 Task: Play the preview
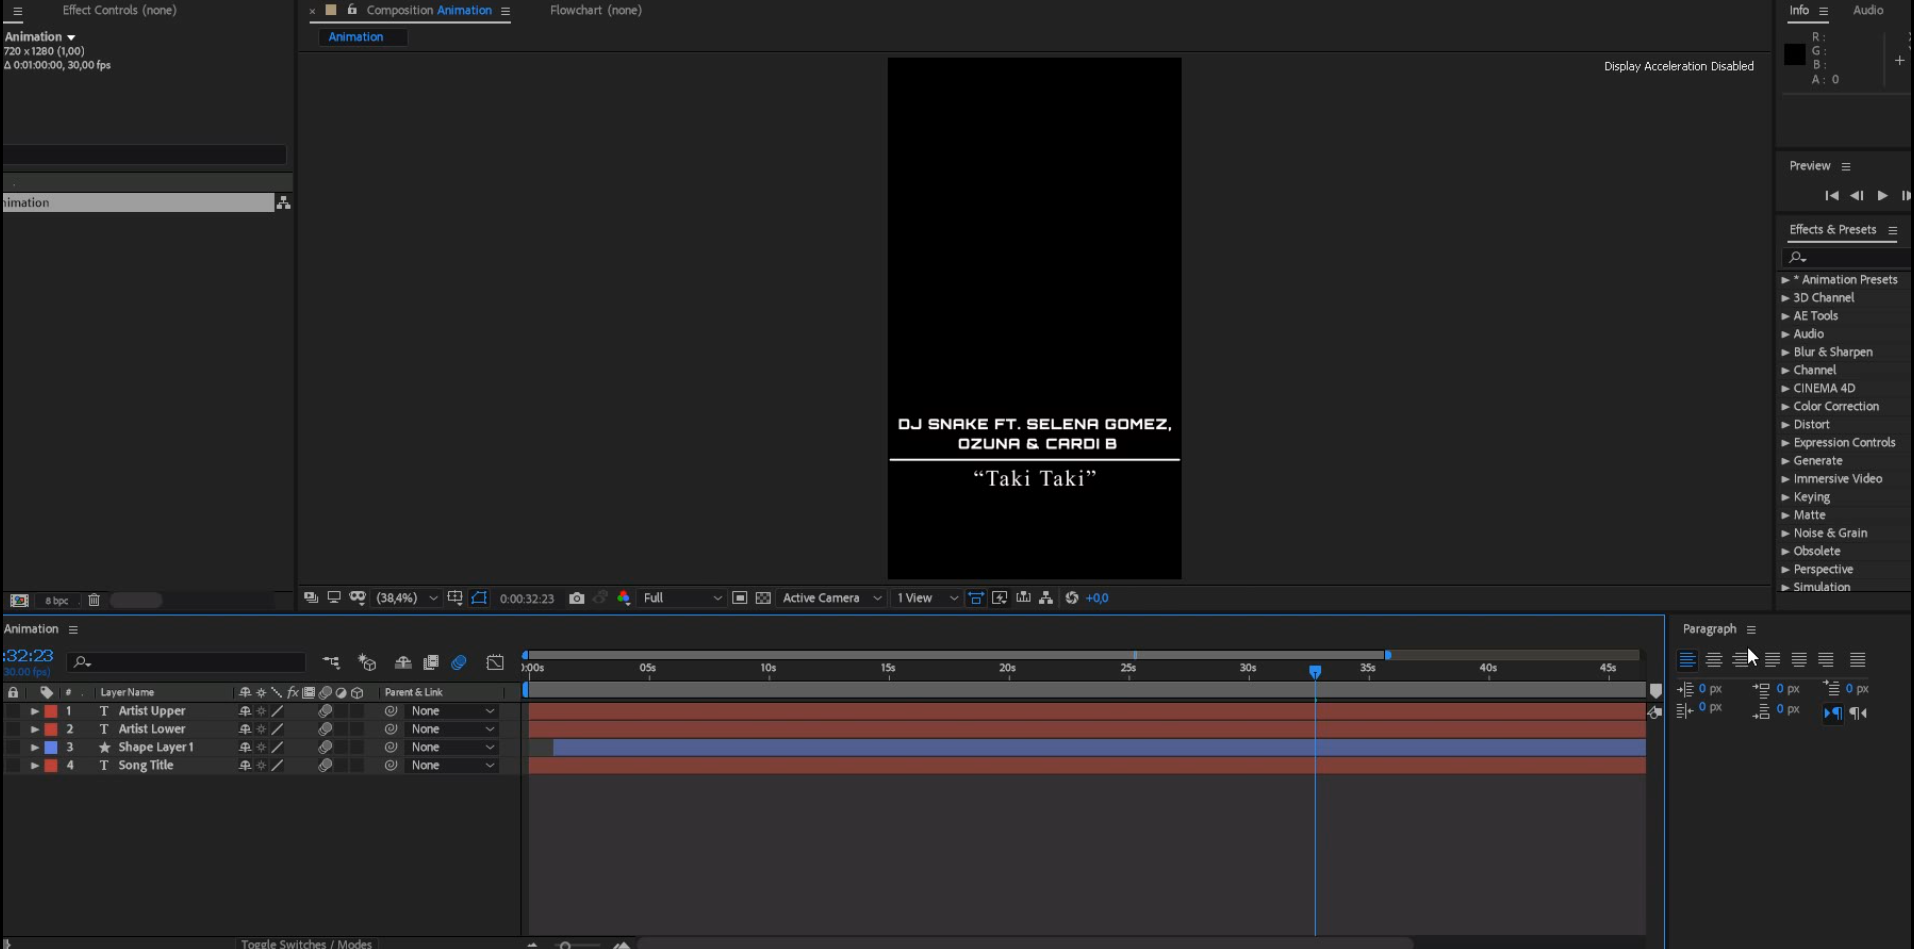[1883, 196]
